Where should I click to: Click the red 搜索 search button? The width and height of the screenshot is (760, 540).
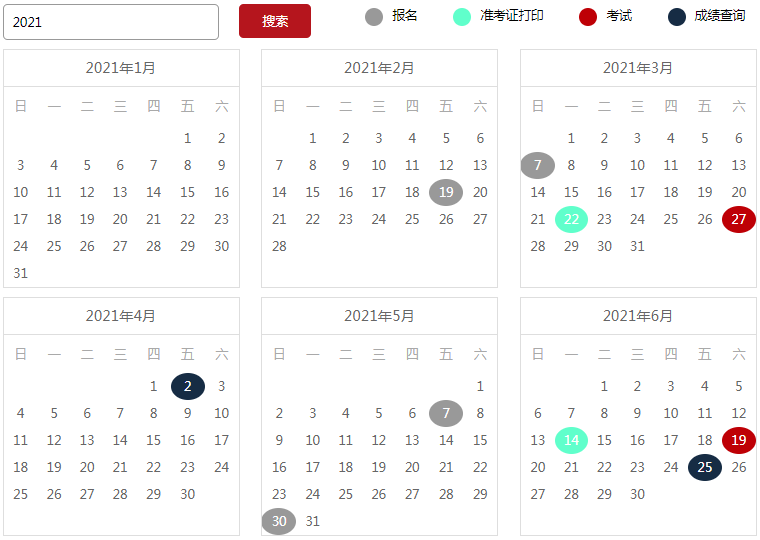coord(275,21)
